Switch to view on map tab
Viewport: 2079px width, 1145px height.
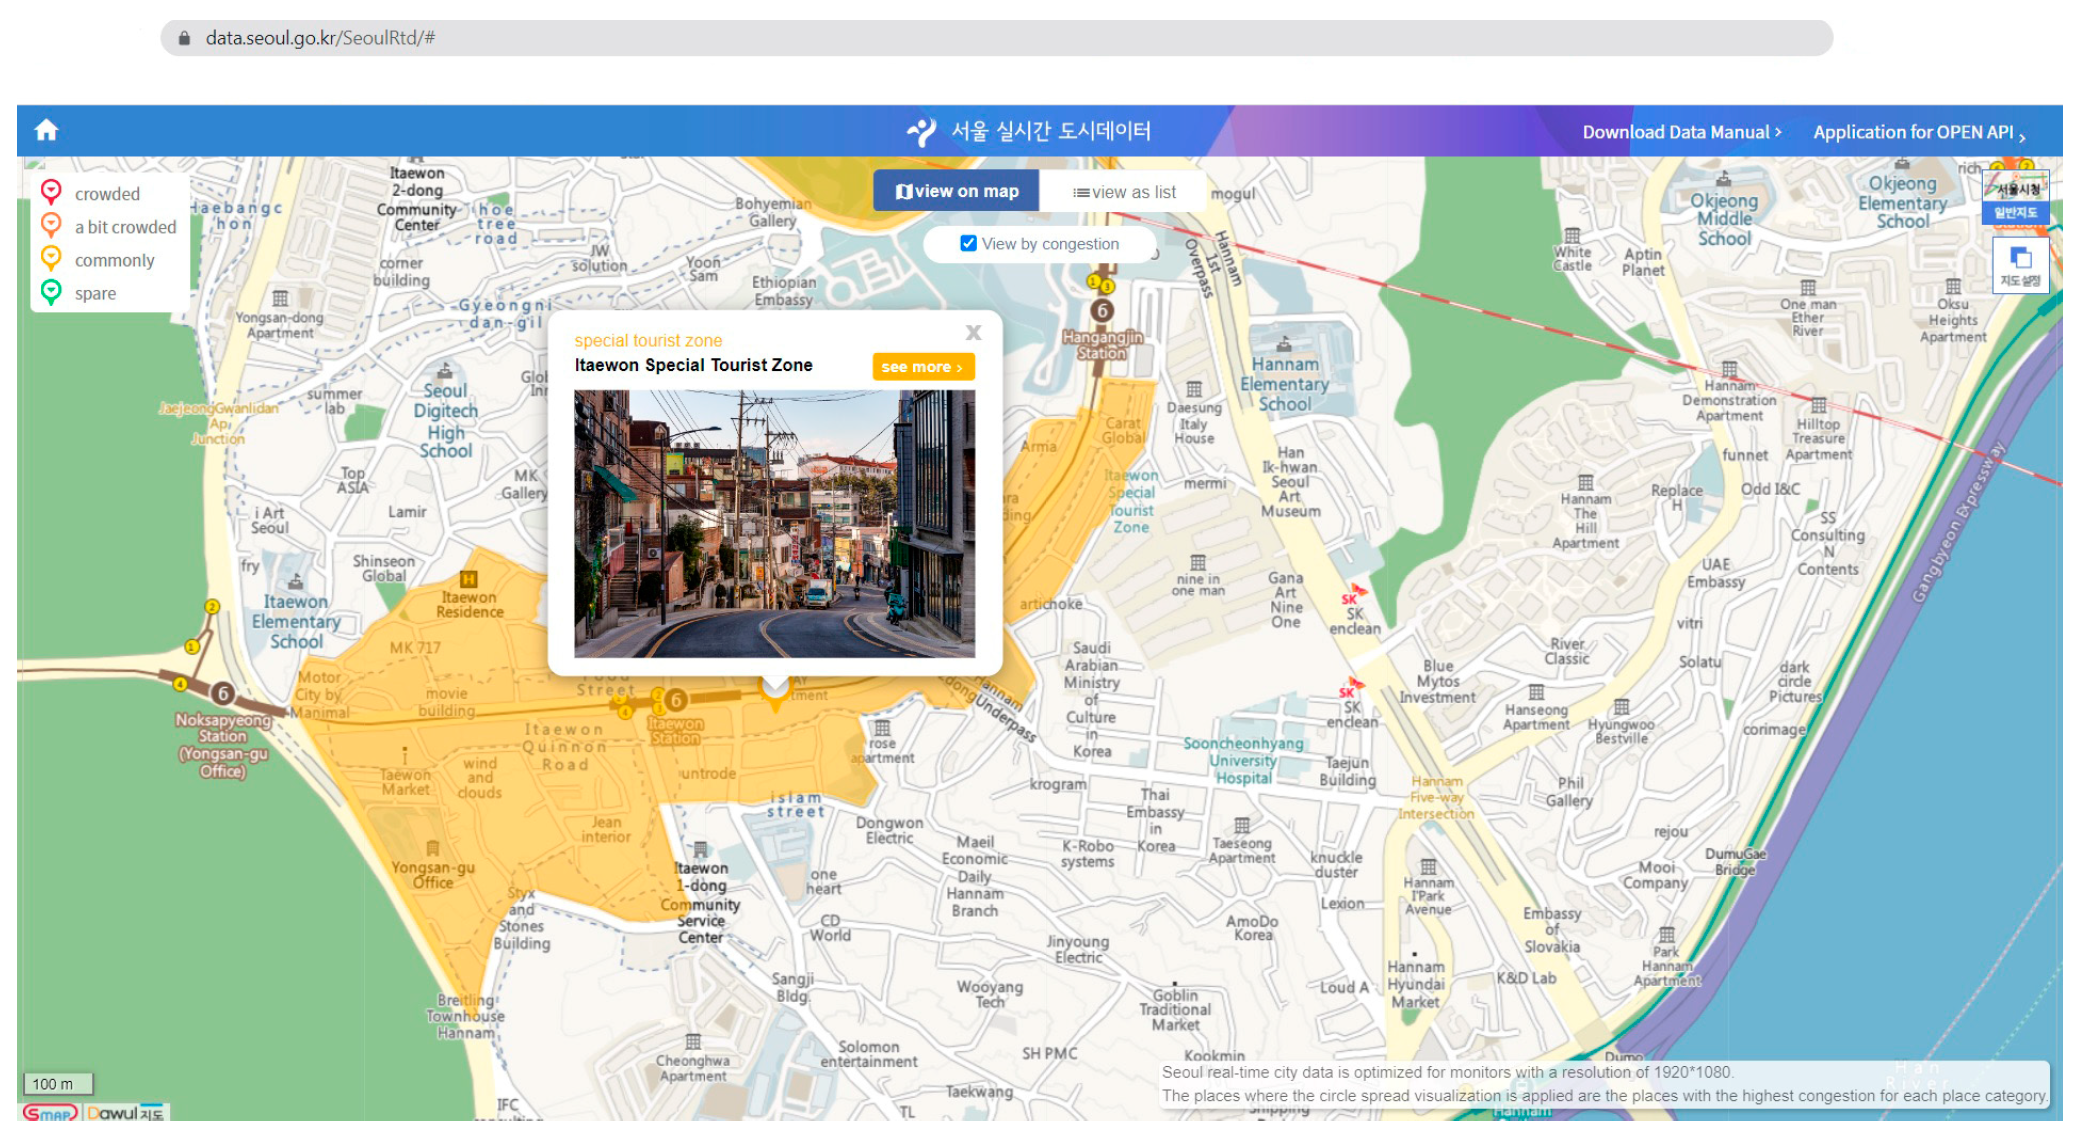click(956, 191)
